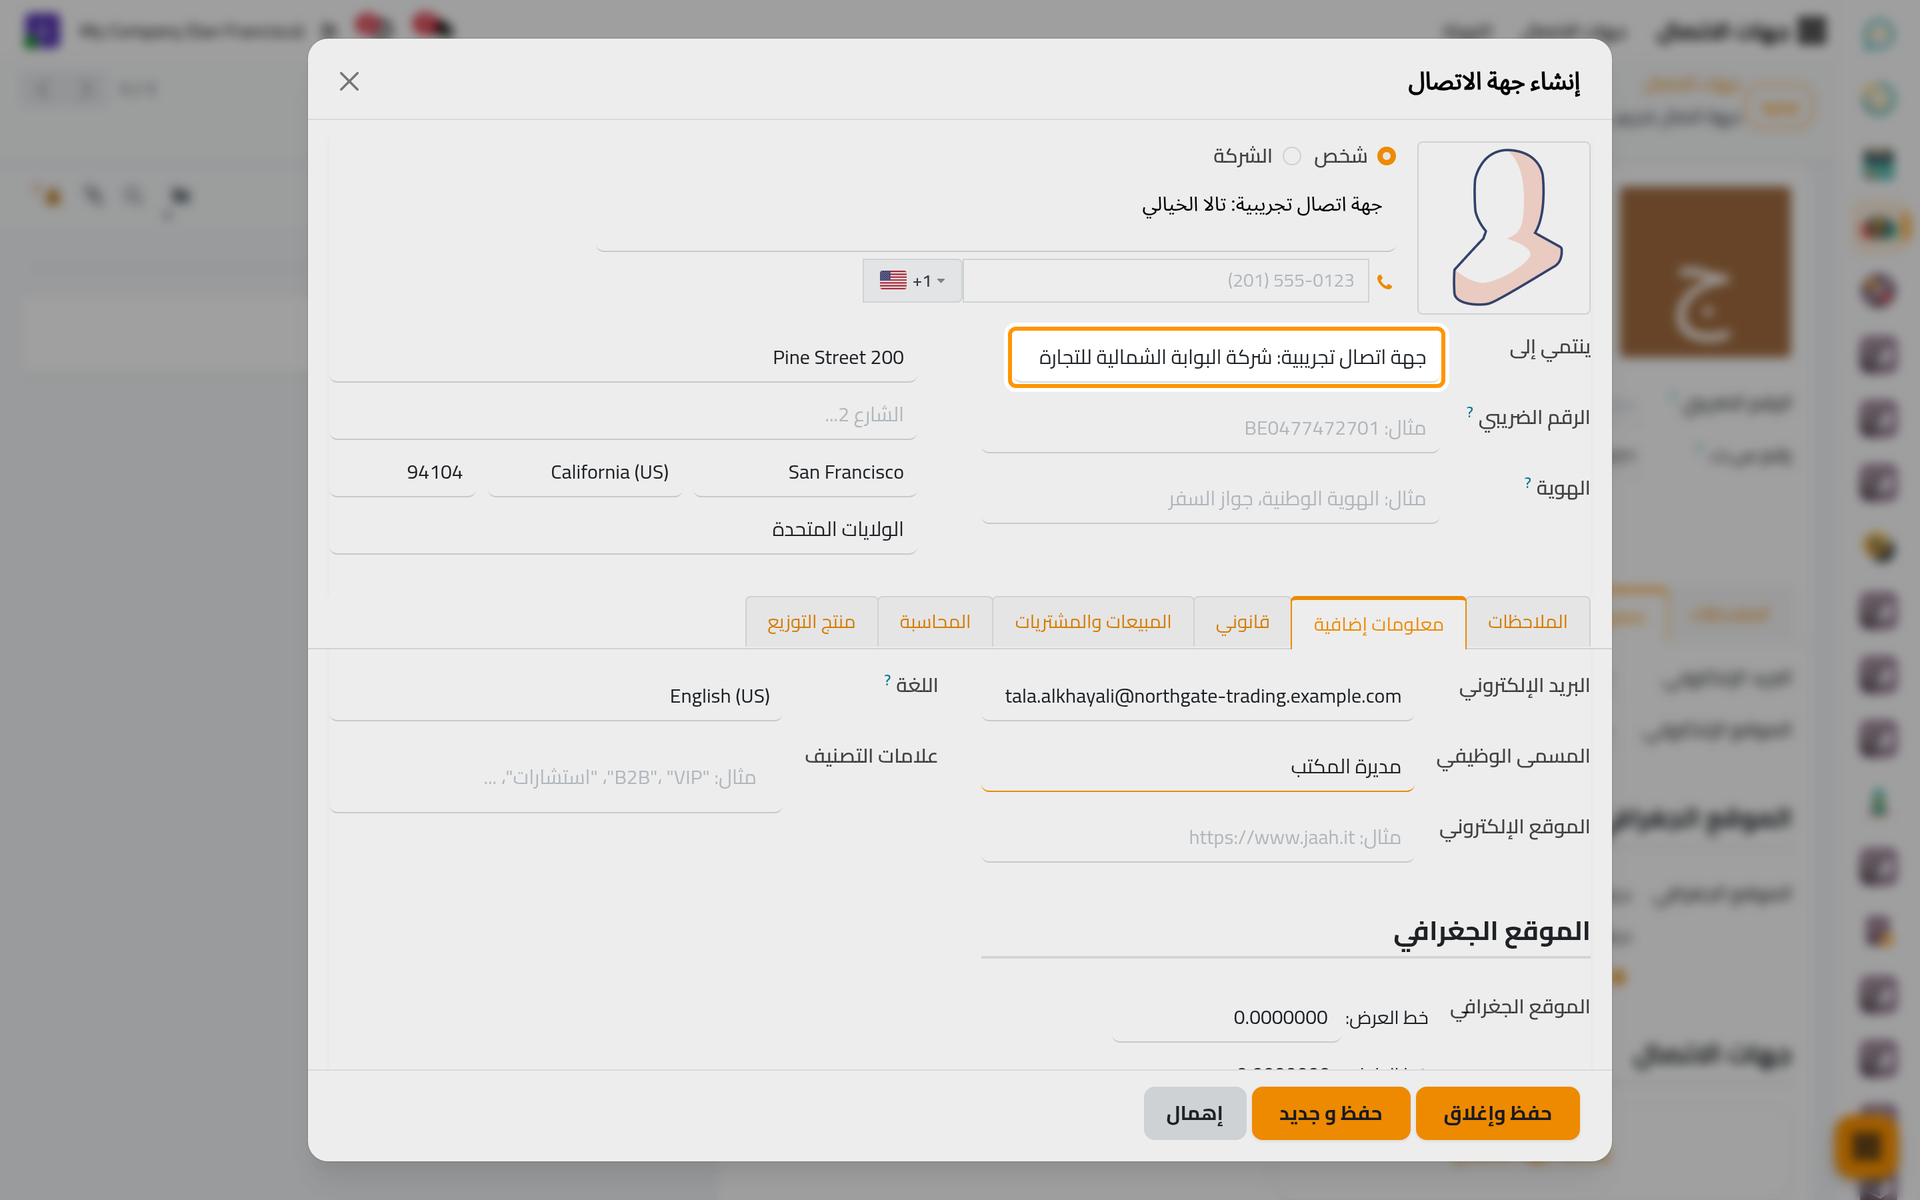Show help tooltip for اللغة
This screenshot has height=1200, width=1920.
887,680
